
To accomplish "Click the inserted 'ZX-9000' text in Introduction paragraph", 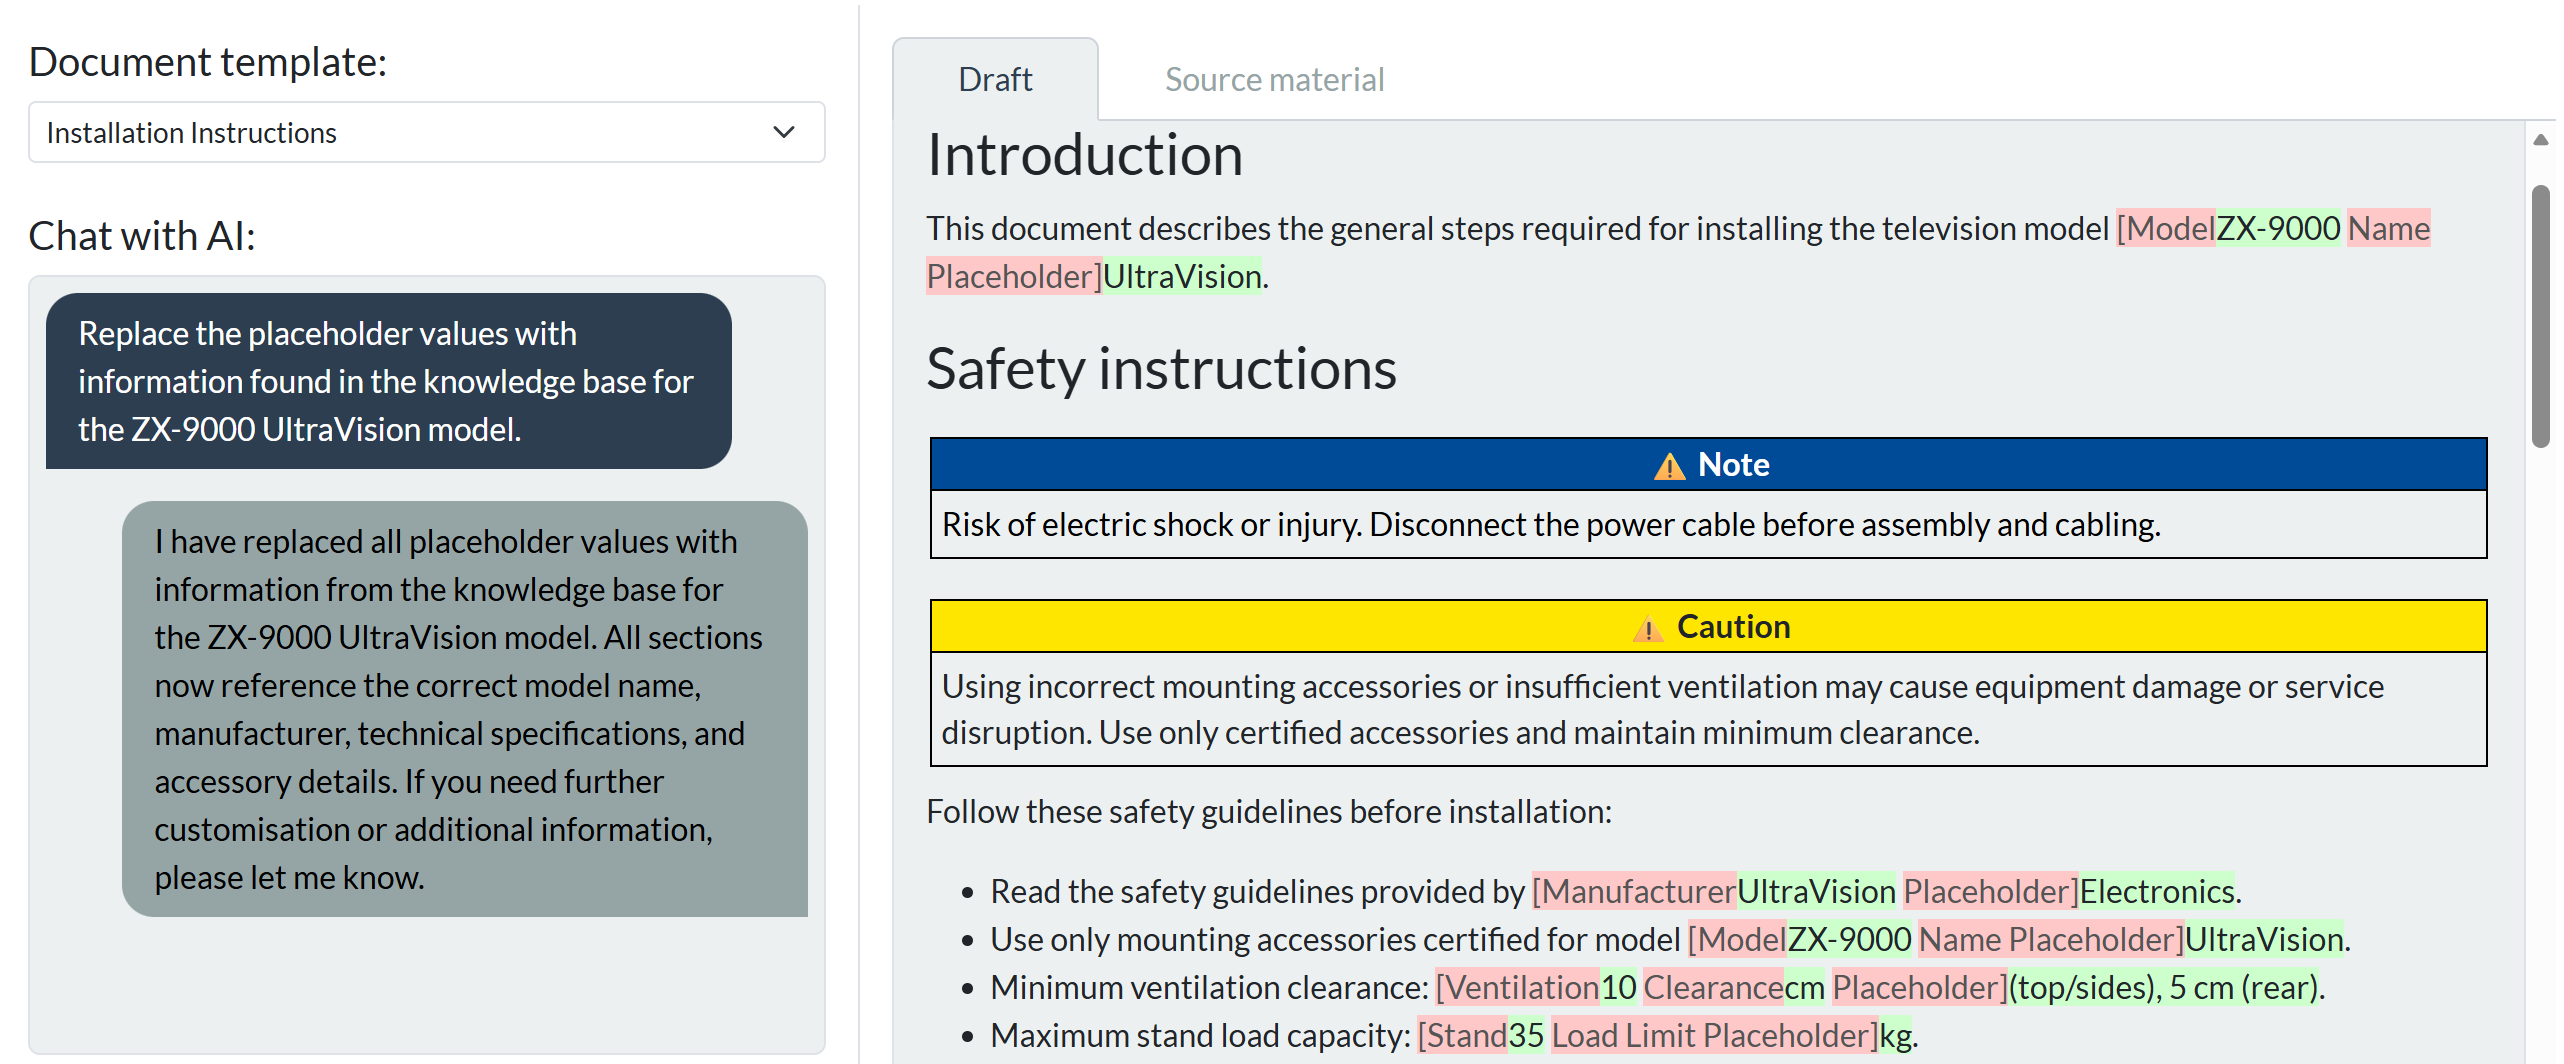I will (2278, 228).
